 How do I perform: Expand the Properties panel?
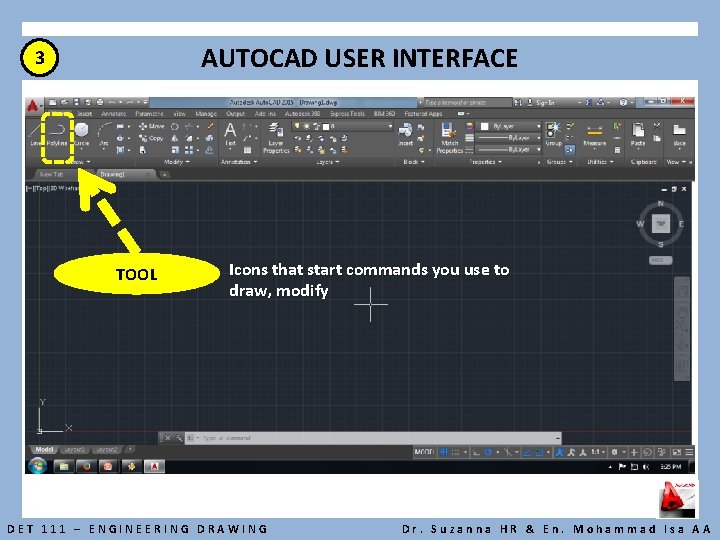485,162
